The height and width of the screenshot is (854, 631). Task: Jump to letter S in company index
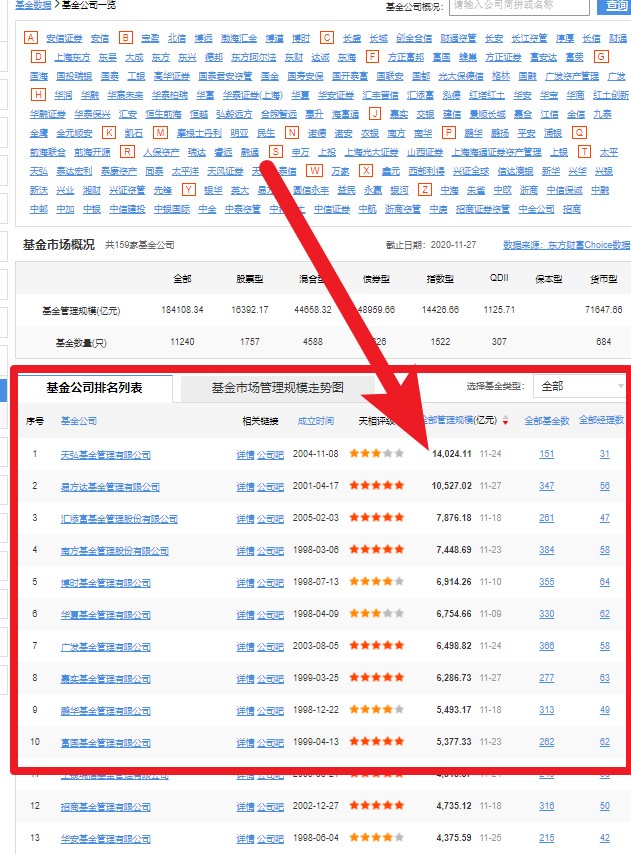point(276,151)
